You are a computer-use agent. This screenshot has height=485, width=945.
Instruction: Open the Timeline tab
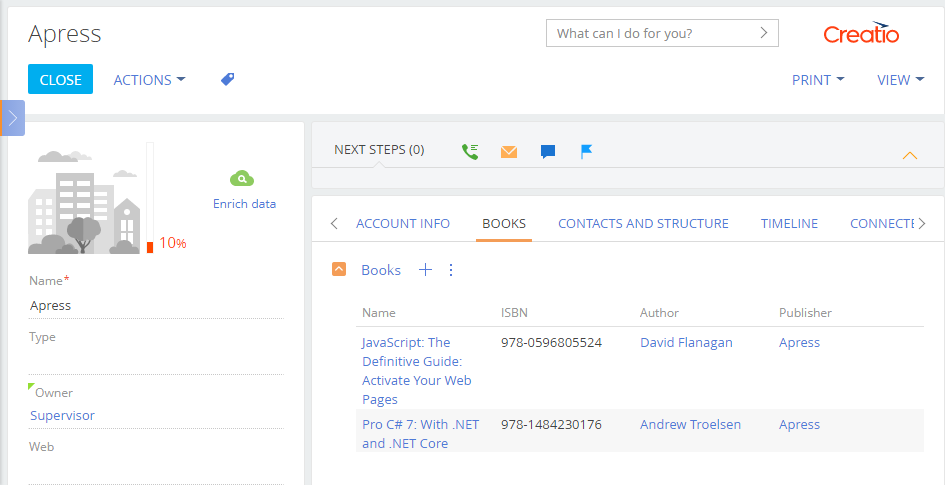[x=789, y=224]
